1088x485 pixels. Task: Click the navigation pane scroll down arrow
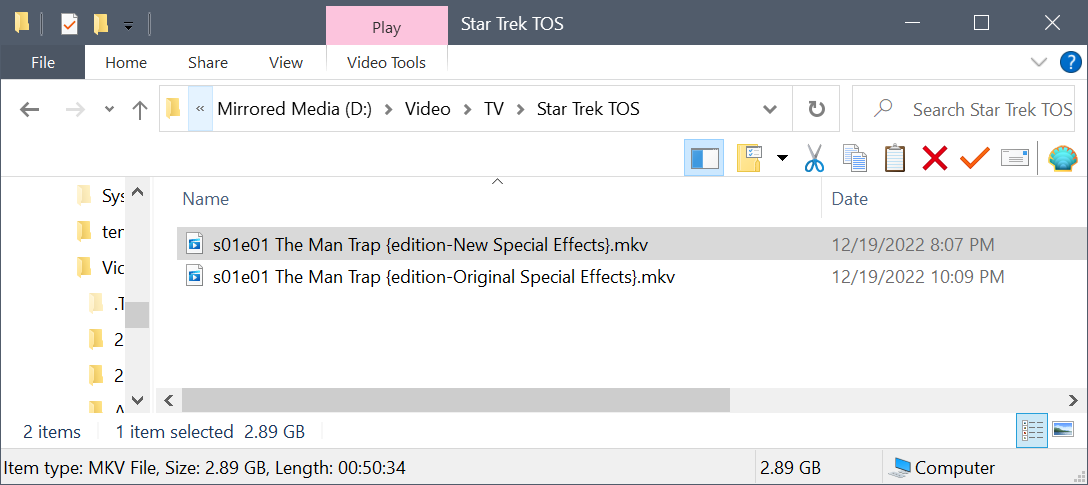(x=137, y=400)
